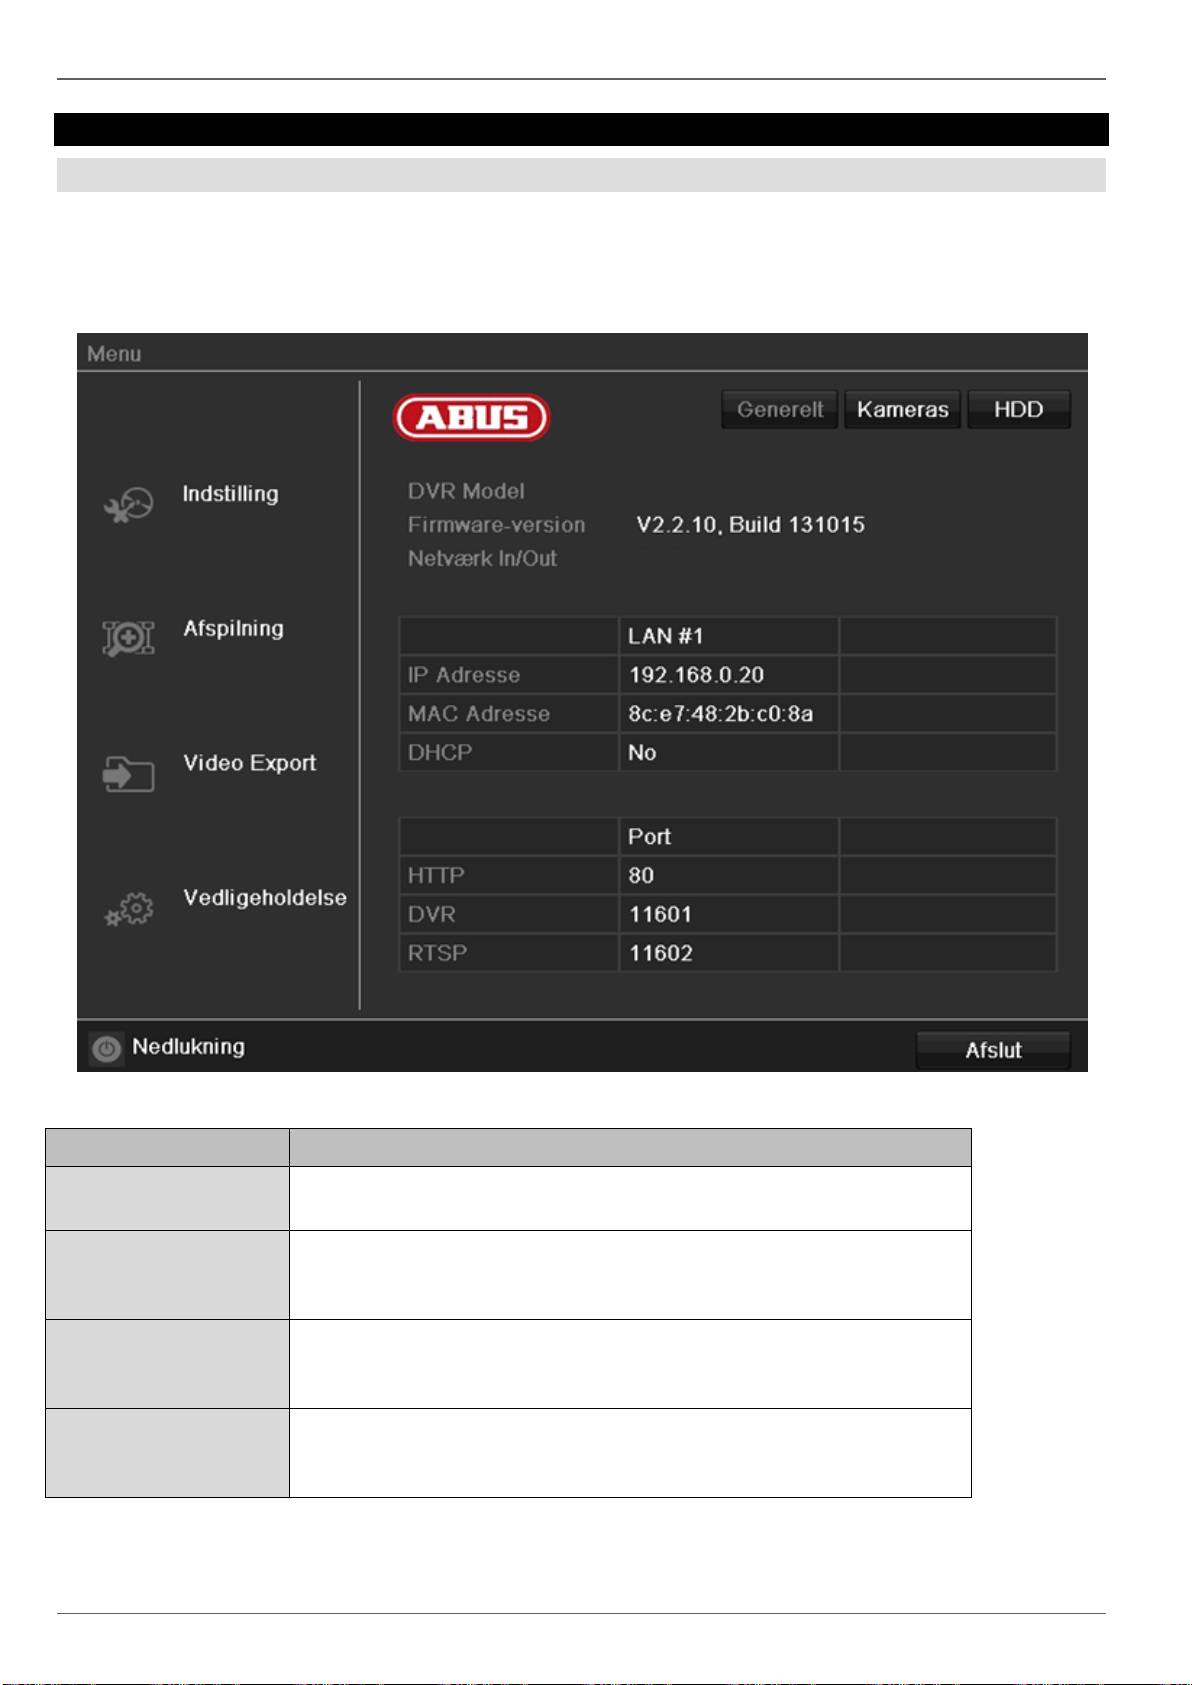The image size is (1192, 1685).
Task: Switch to the Generelt tab
Action: [x=779, y=409]
